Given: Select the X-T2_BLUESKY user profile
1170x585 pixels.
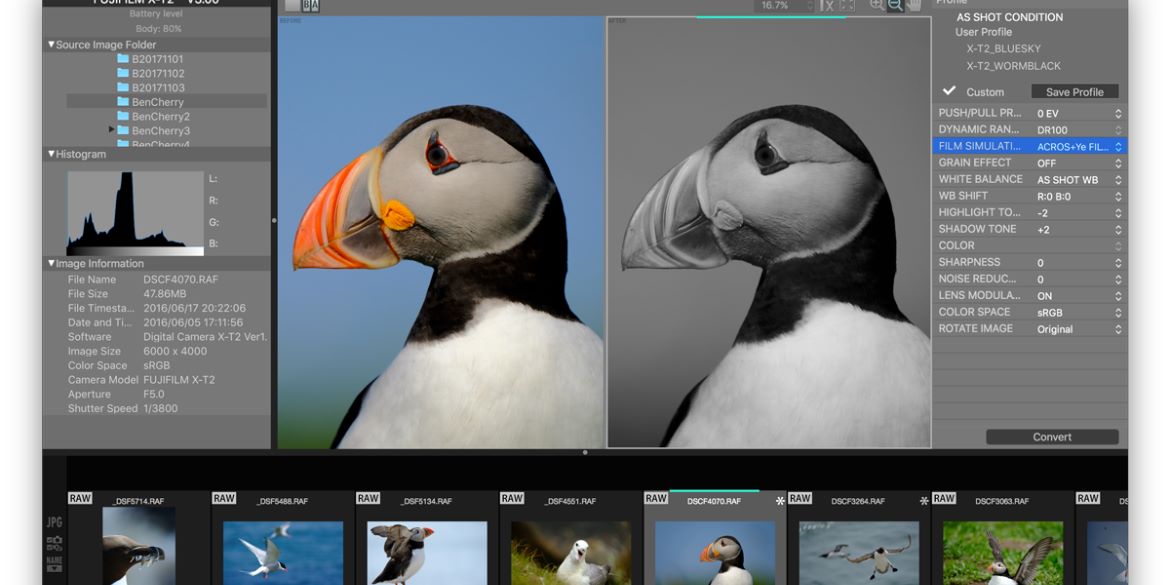Looking at the screenshot, I should [1003, 49].
